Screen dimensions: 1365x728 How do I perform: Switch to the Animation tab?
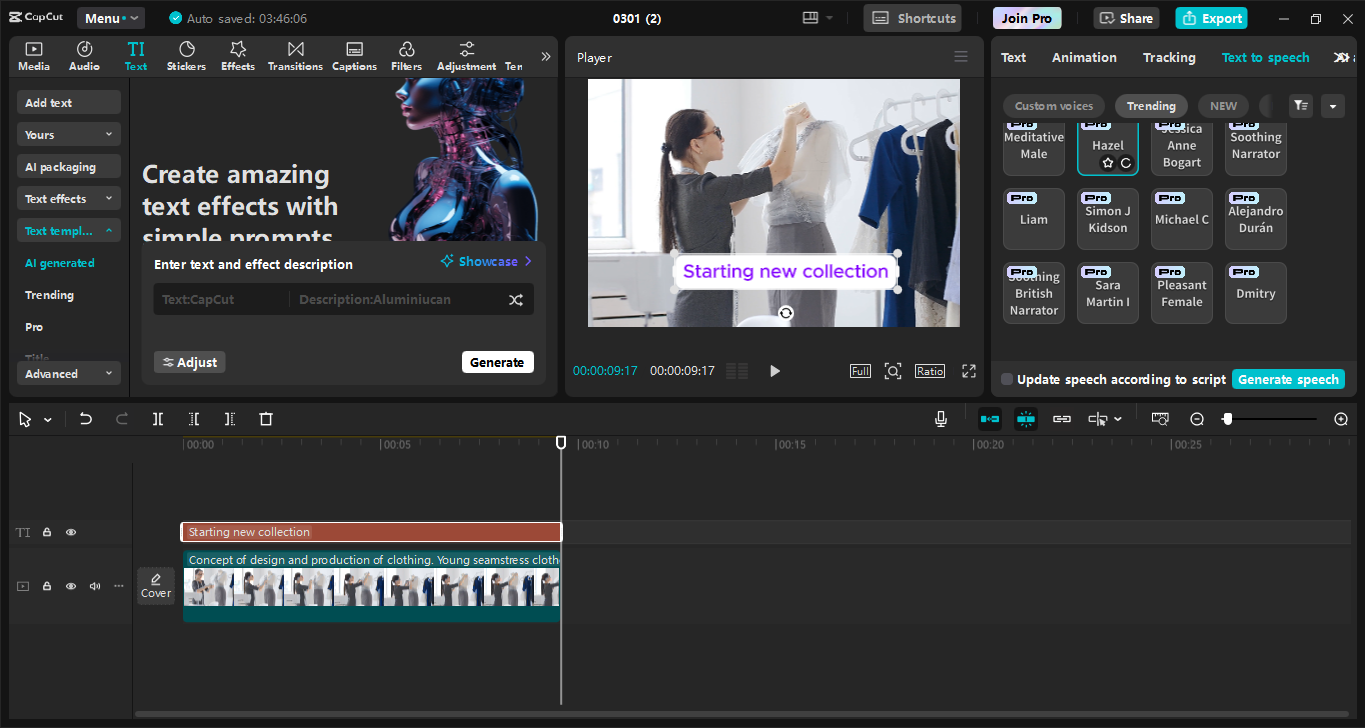pos(1084,57)
